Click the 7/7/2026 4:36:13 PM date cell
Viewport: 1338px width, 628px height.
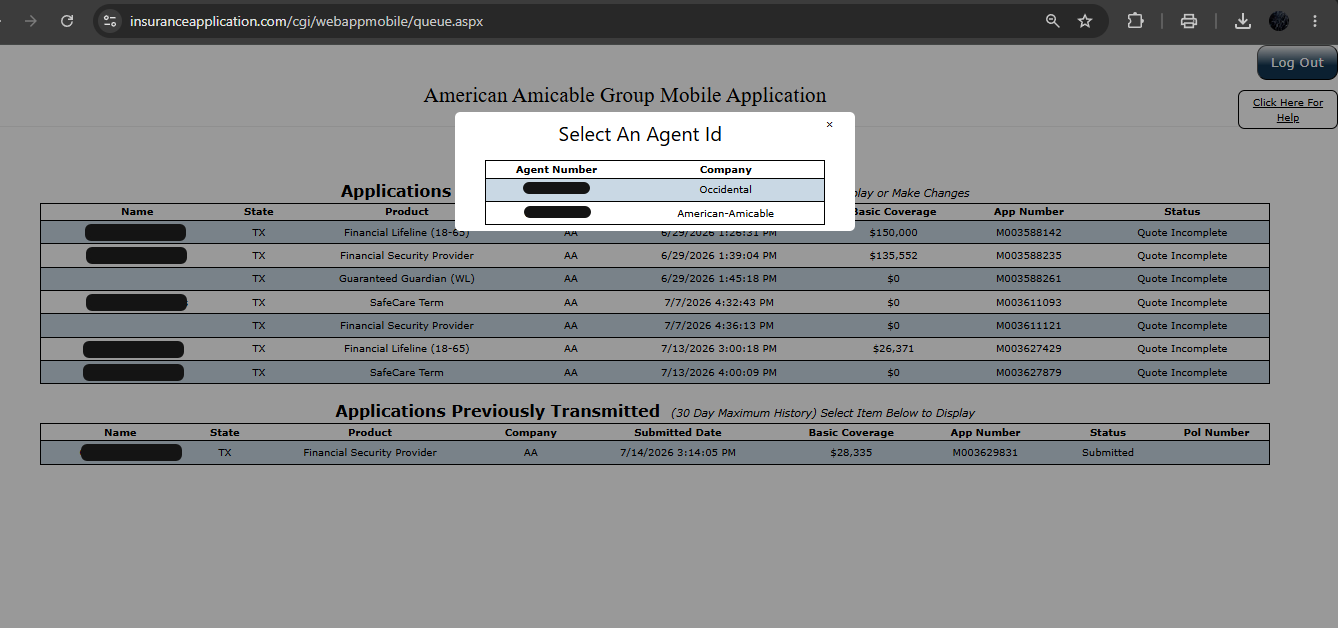click(719, 326)
